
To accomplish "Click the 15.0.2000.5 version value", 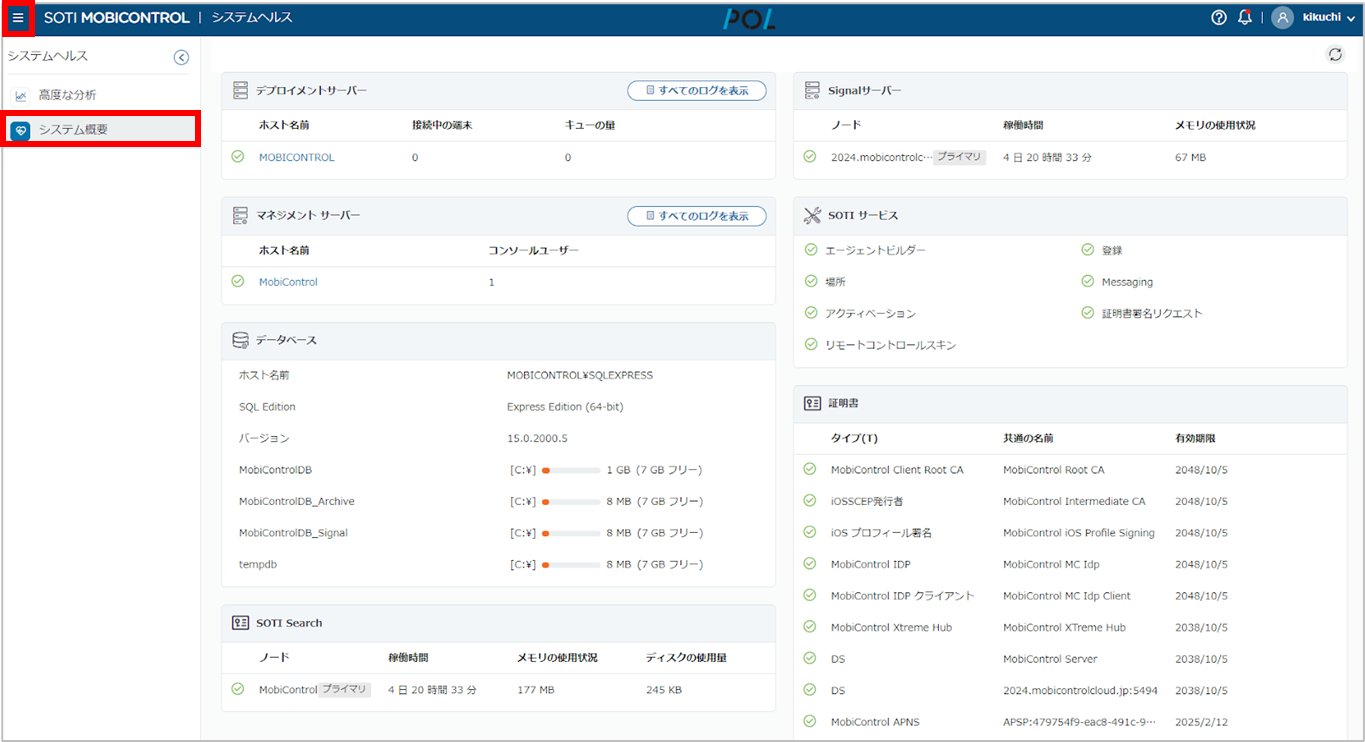I will pyautogui.click(x=537, y=439).
